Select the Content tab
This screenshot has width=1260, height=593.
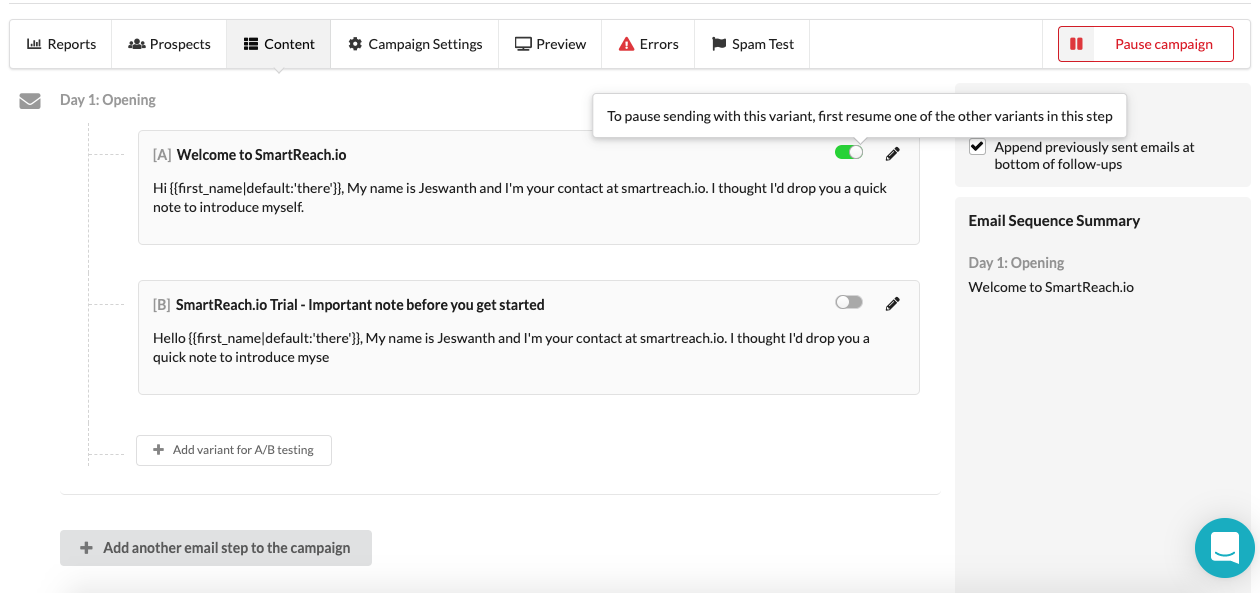(x=279, y=44)
